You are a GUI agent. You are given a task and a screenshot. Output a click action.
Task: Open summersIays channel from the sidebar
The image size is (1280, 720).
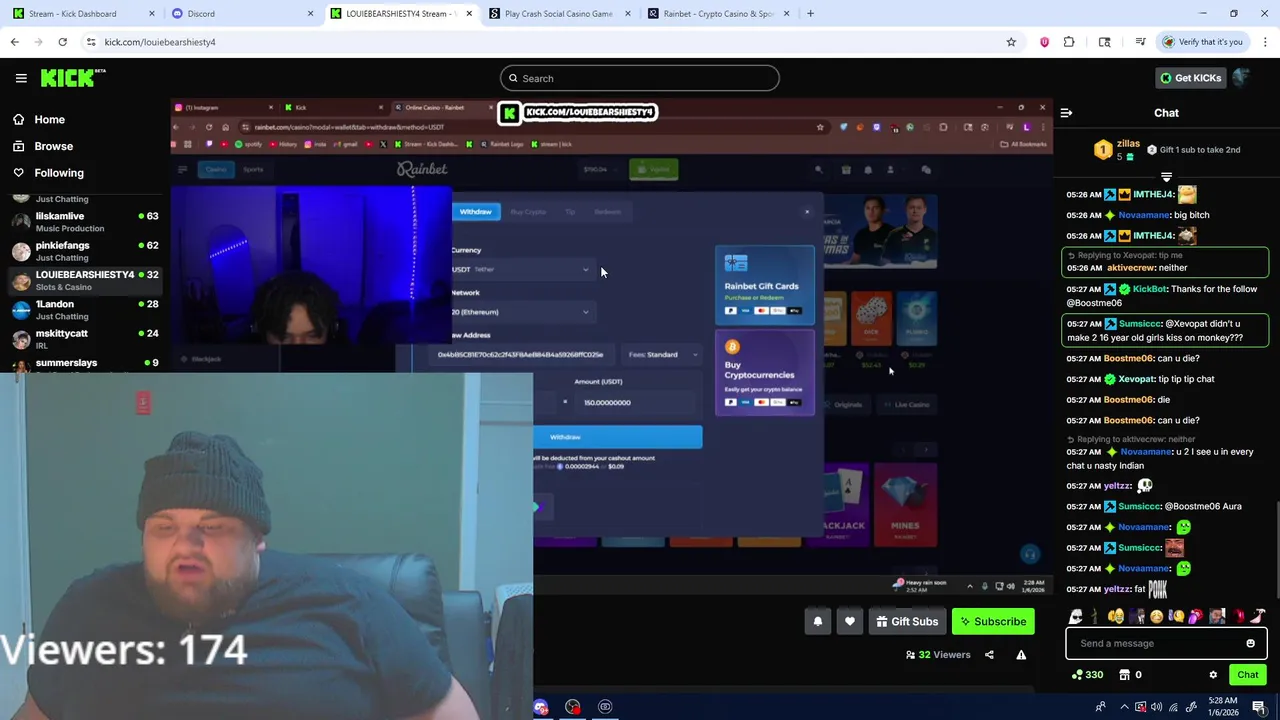[x=84, y=363]
